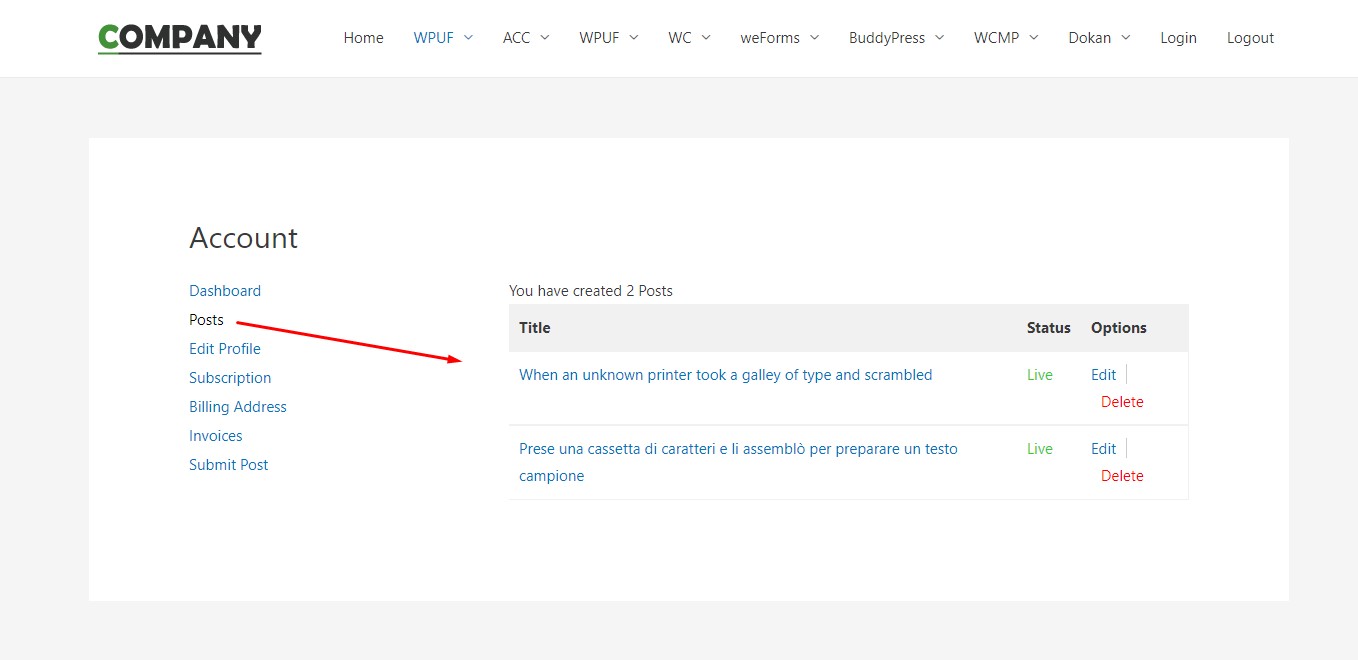Edit the 'When an unknown printer' post
This screenshot has width=1358, height=660.
tap(1103, 375)
